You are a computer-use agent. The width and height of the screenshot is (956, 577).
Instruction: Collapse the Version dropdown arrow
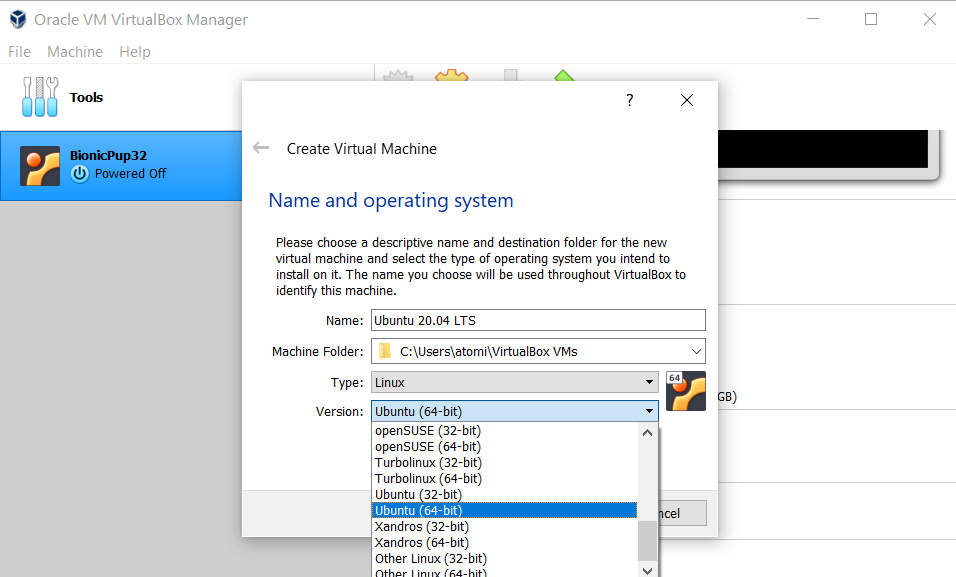coord(649,411)
